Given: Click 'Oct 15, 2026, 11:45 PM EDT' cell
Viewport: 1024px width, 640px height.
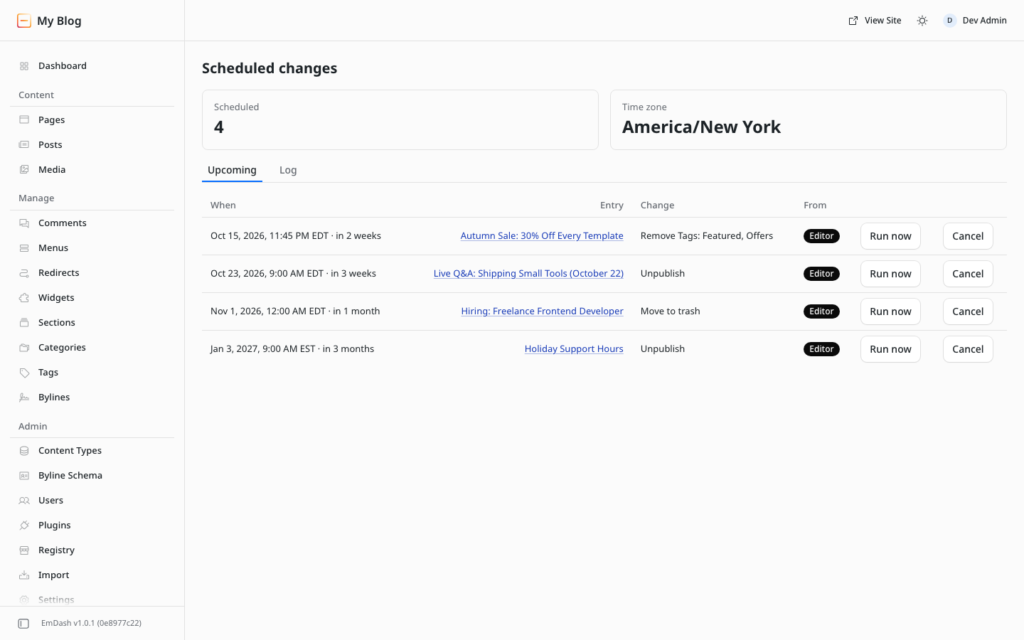Looking at the screenshot, I should pyautogui.click(x=295, y=236).
